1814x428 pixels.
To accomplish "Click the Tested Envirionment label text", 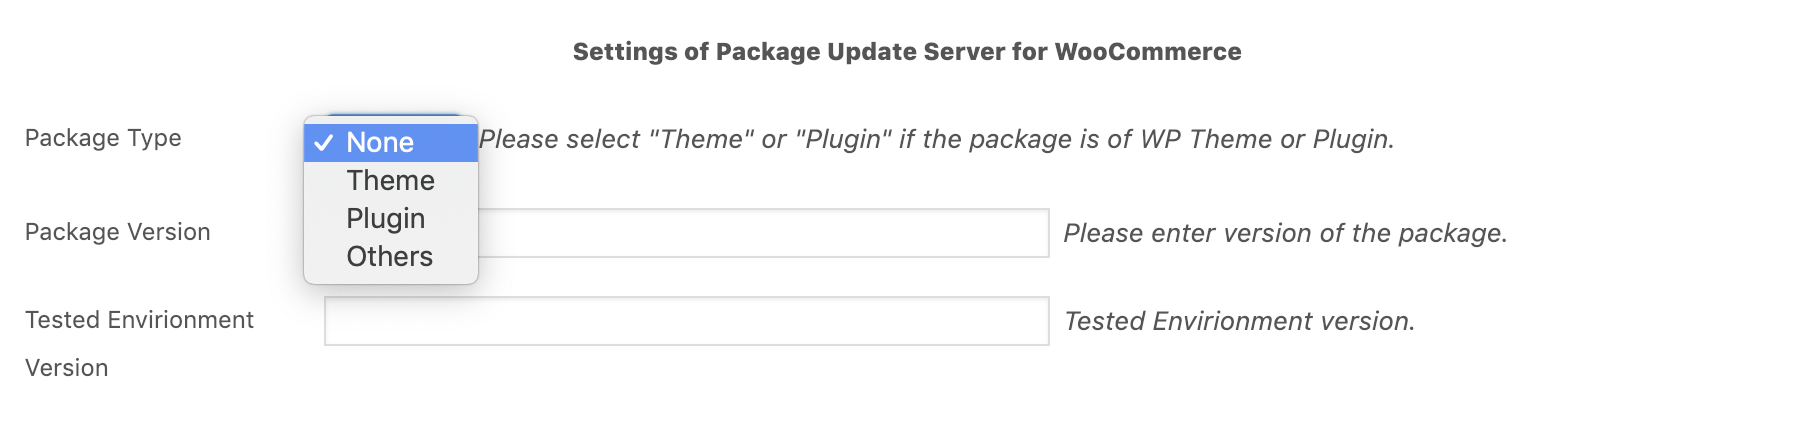I will pos(139,320).
